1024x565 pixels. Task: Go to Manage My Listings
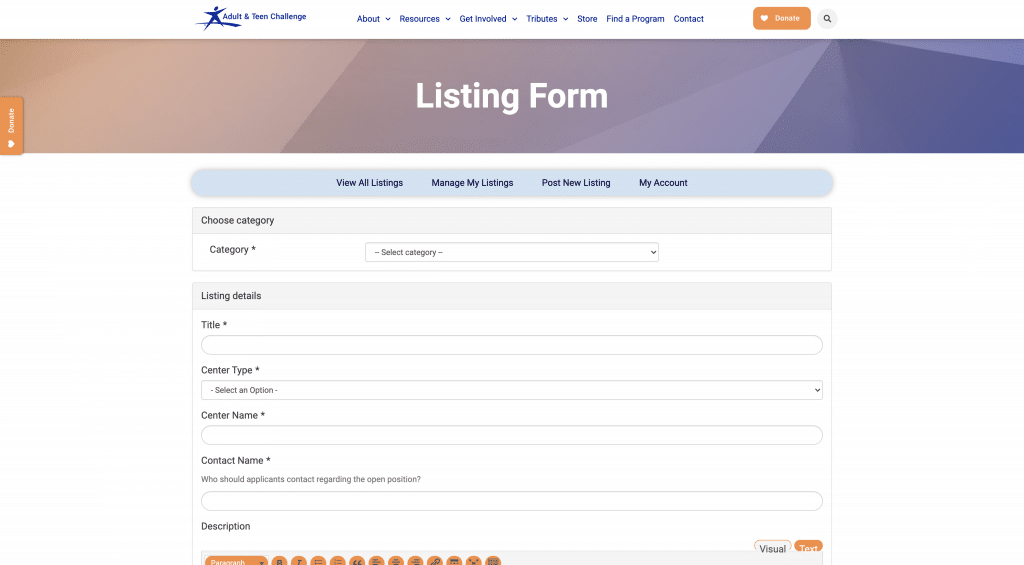click(x=472, y=183)
